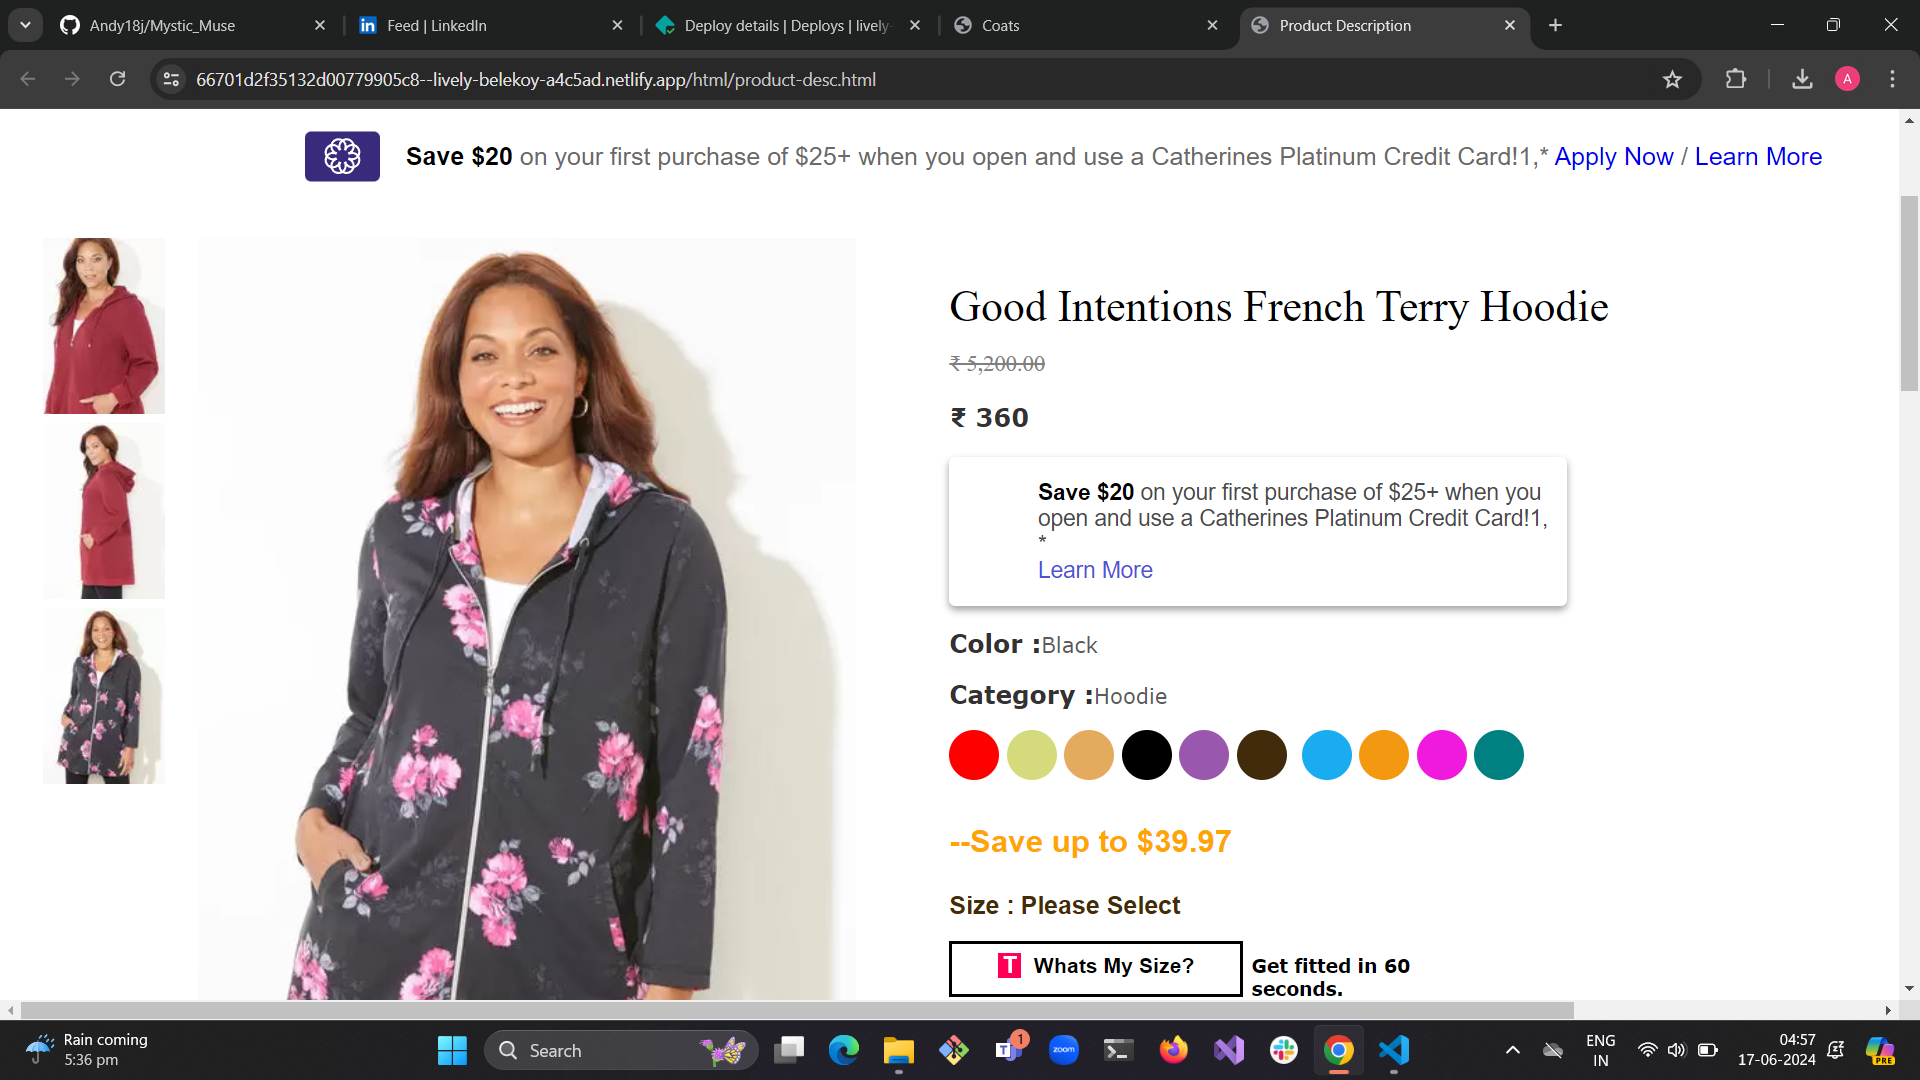Select the red color swatch

tap(974, 755)
